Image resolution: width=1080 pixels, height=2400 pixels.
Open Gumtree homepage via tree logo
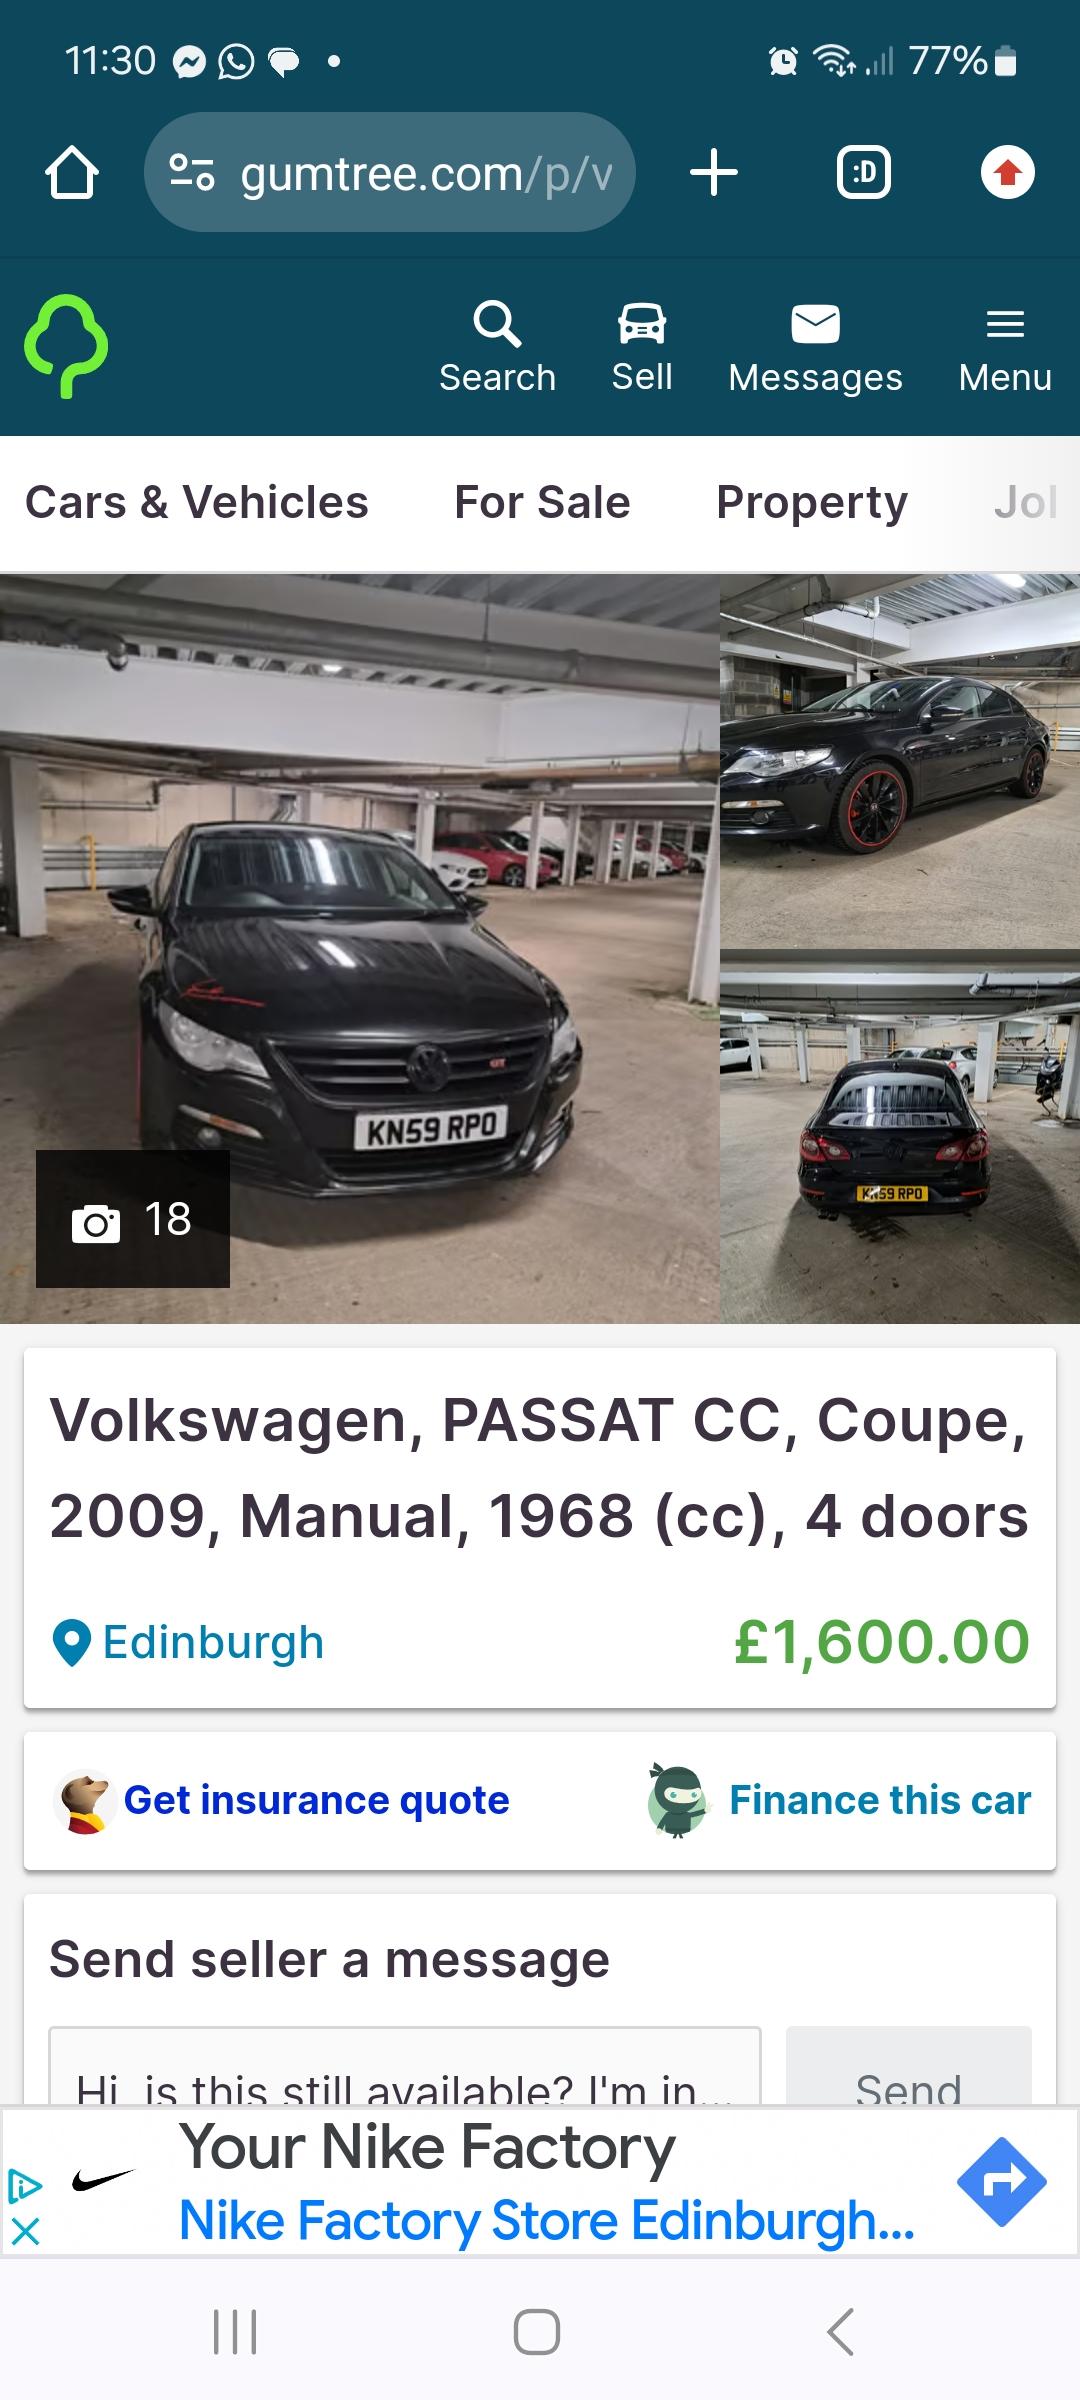[x=66, y=346]
